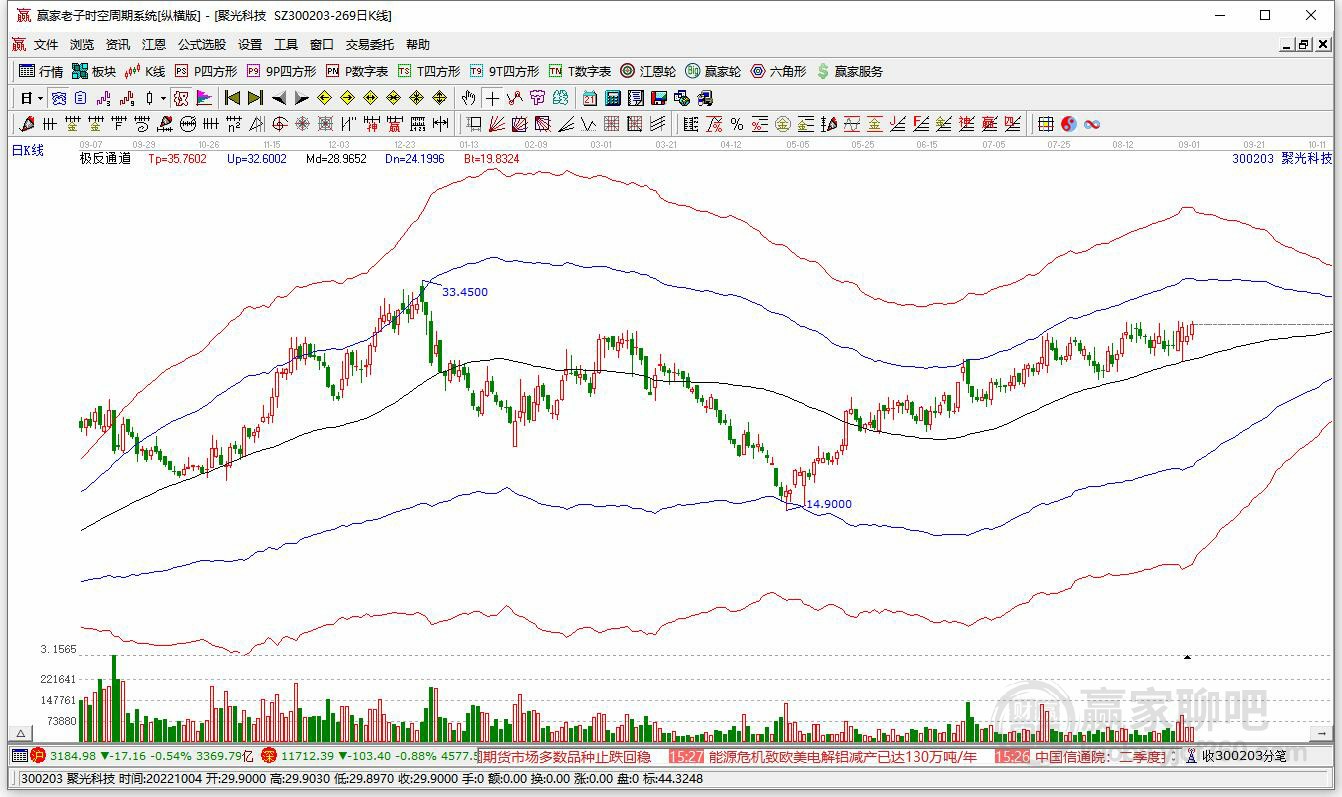Launch the 赢家轮 wheel tool
This screenshot has height=797, width=1342.
point(713,71)
